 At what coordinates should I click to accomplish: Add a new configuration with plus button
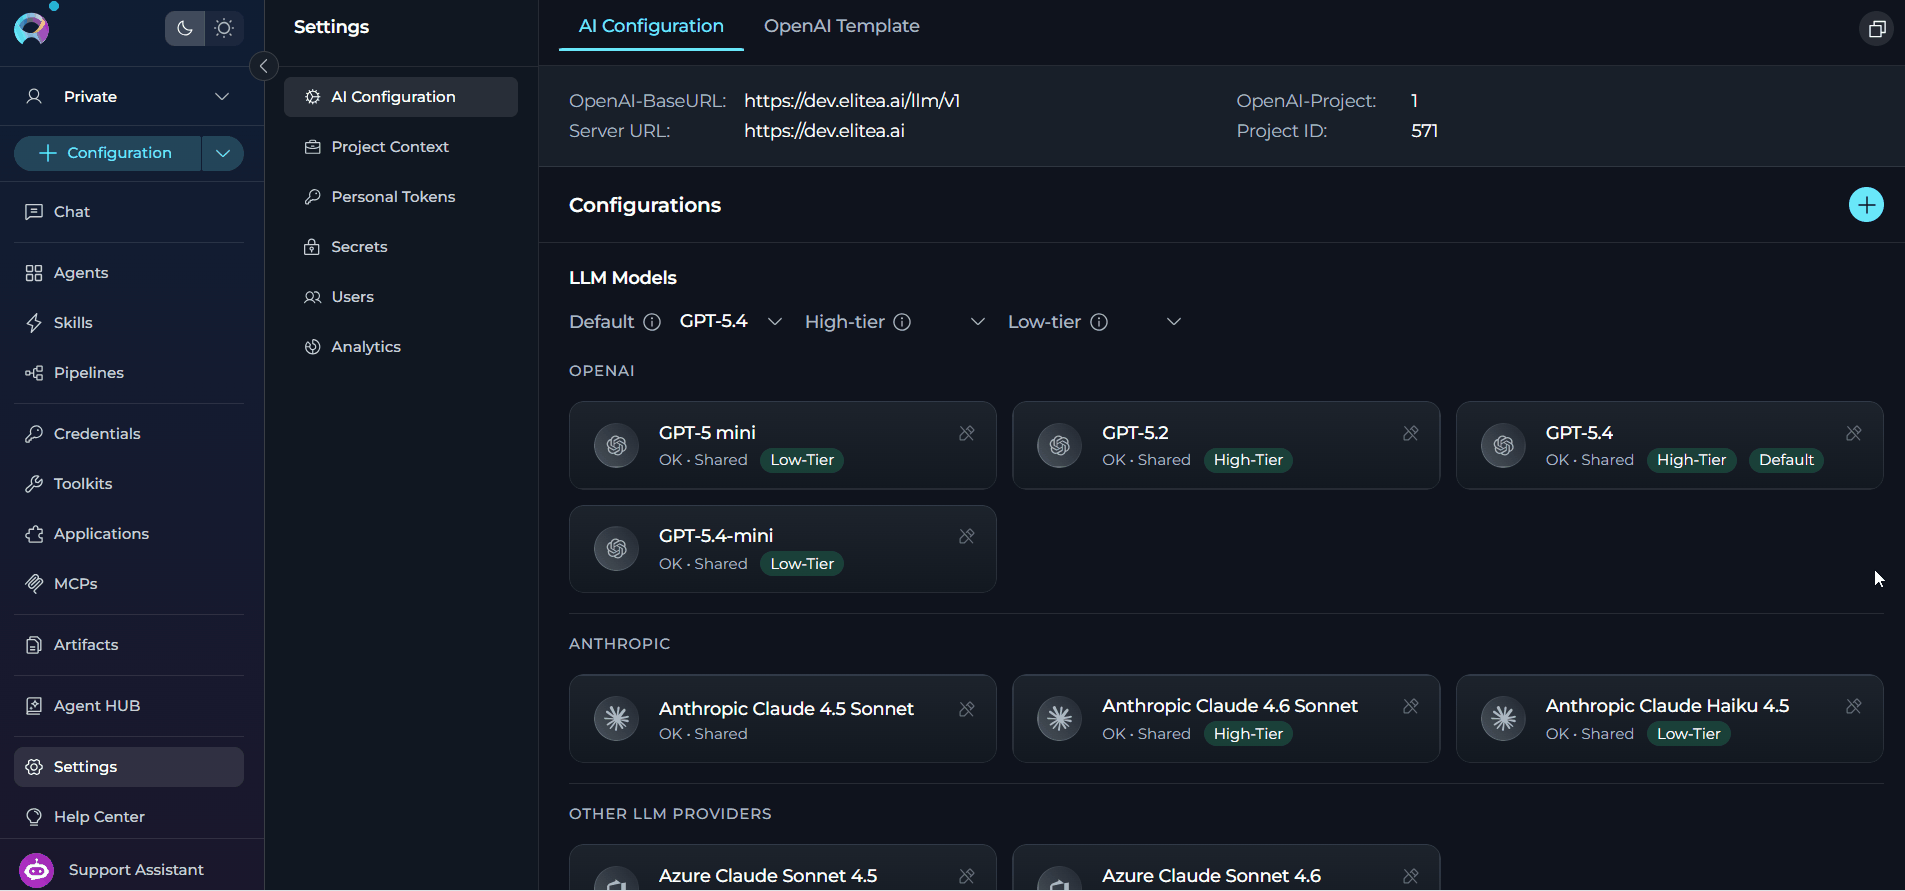tap(1866, 205)
